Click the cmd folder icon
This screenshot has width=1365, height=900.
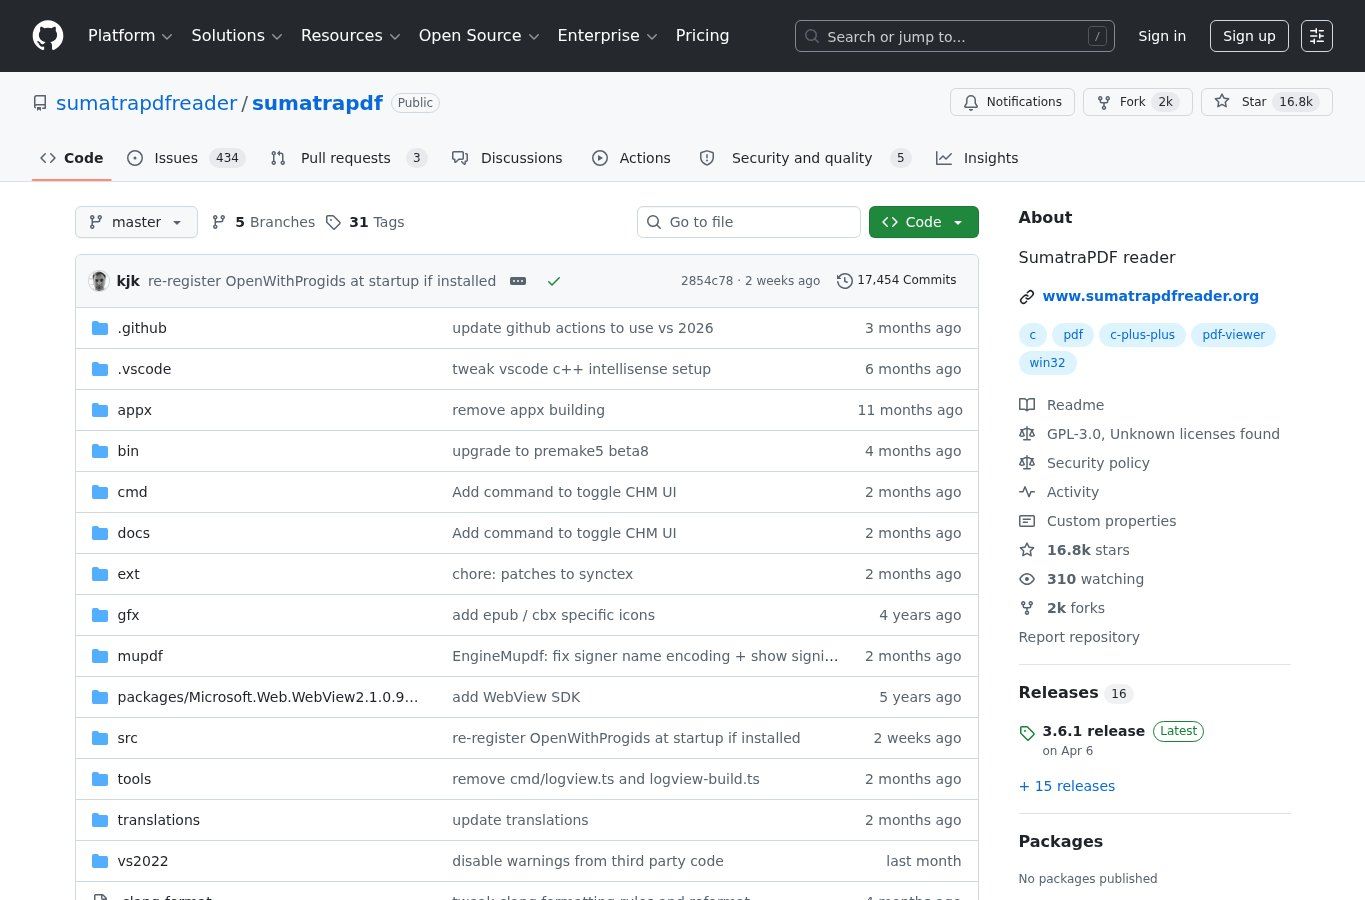click(100, 492)
